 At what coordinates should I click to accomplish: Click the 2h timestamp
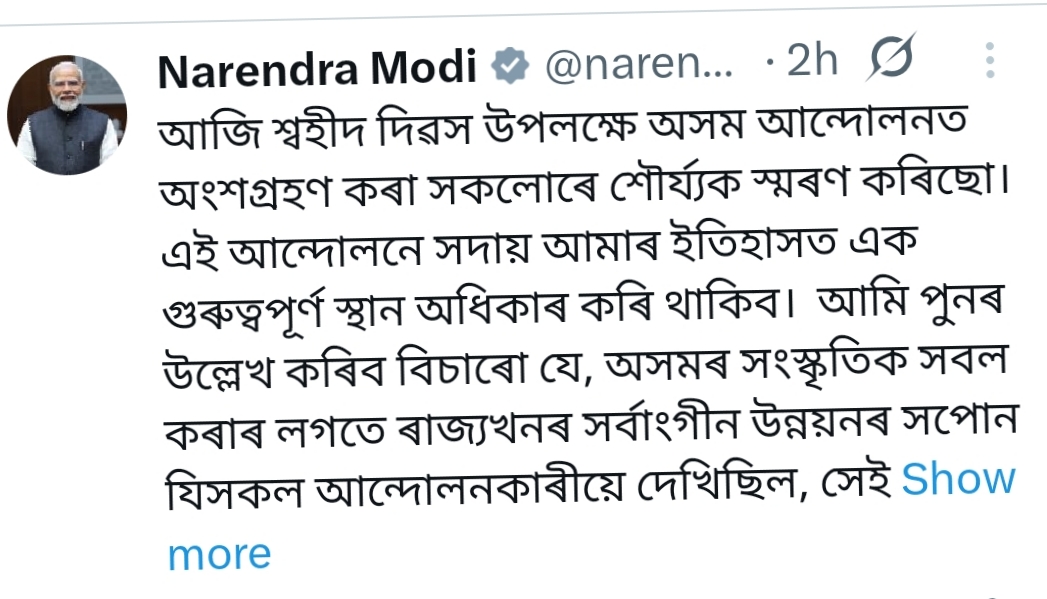click(811, 63)
